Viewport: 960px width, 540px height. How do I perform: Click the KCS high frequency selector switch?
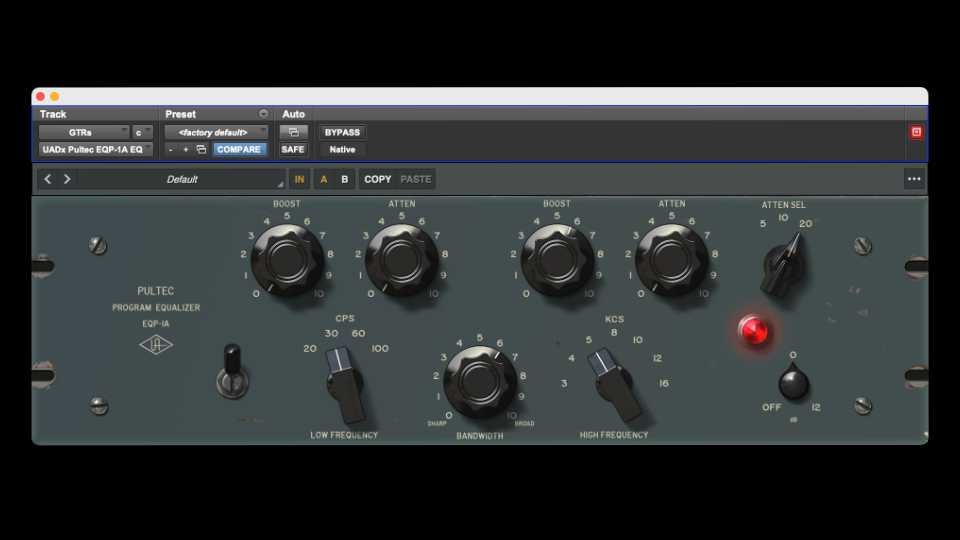(614, 384)
